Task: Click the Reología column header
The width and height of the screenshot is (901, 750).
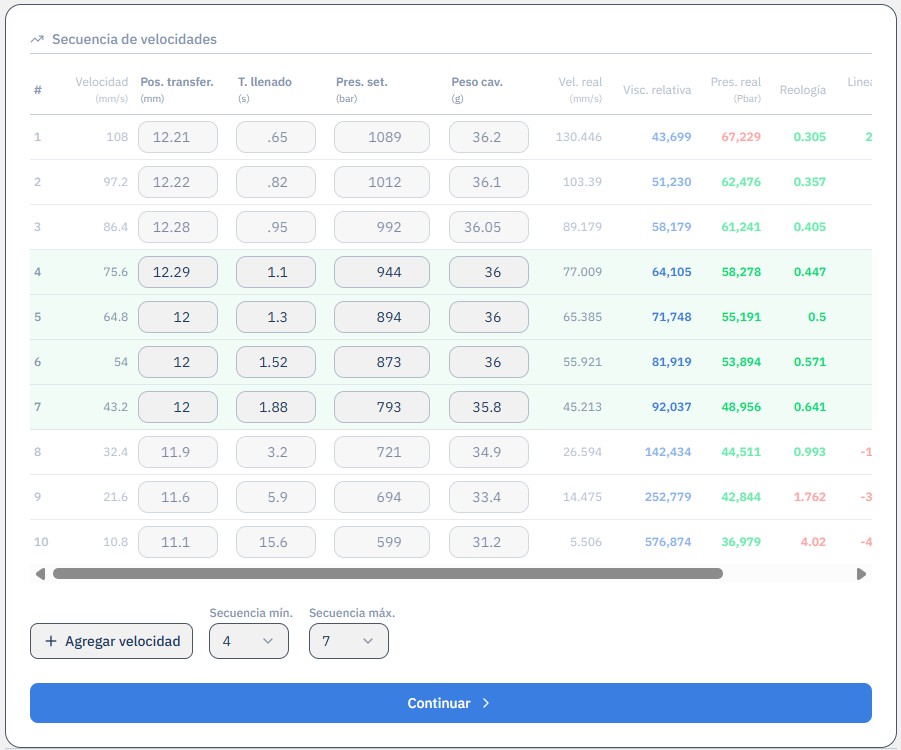Action: pyautogui.click(x=803, y=90)
